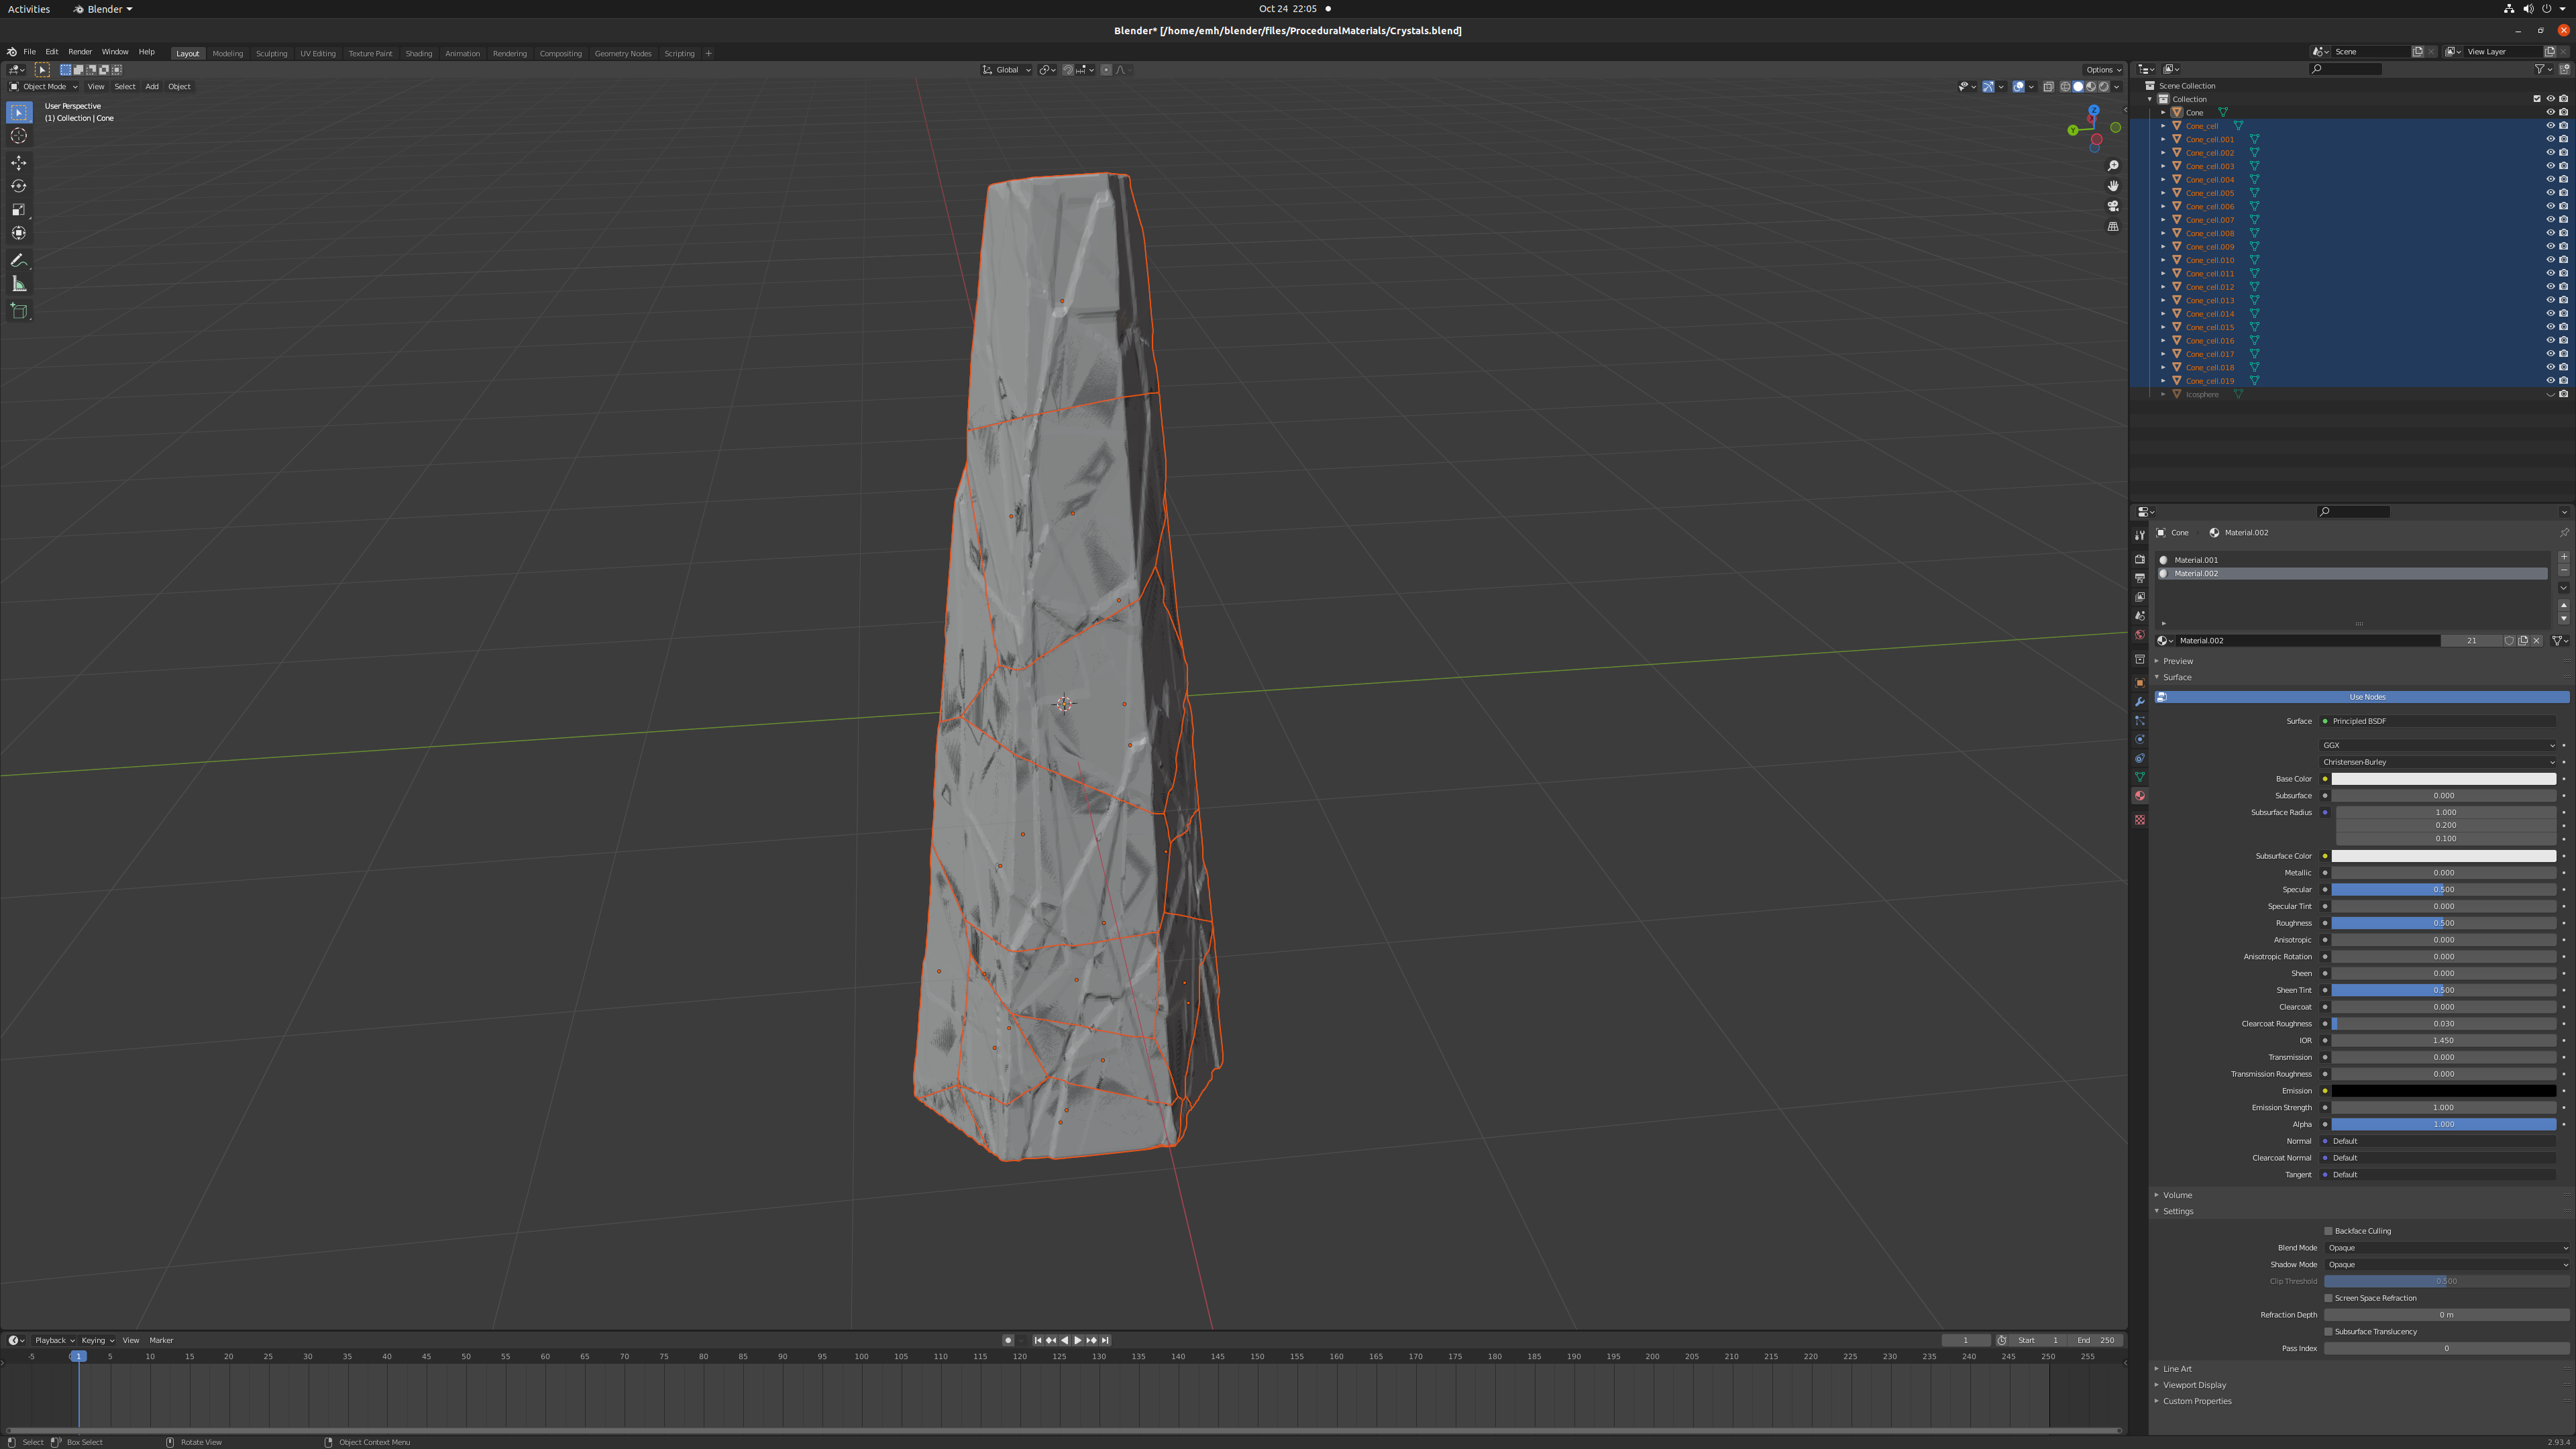This screenshot has width=2576, height=1449.
Task: Toggle eye visibility for Cone object
Action: tap(2549, 112)
